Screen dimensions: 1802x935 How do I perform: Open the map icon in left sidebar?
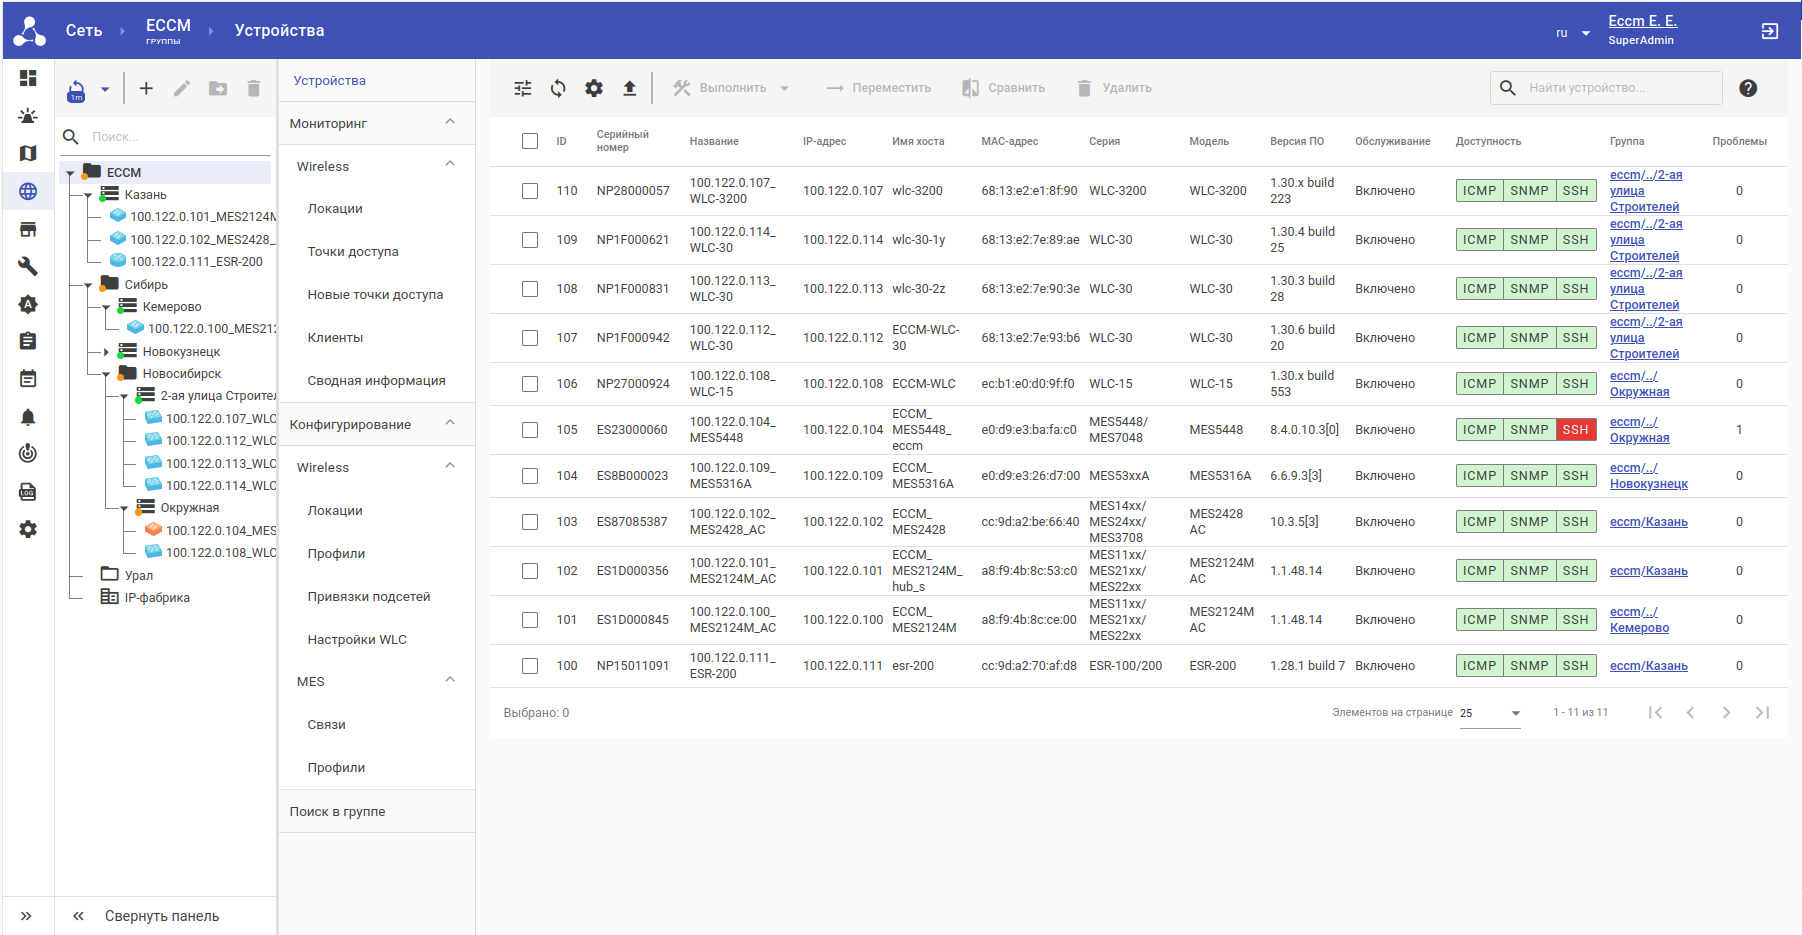coord(28,153)
